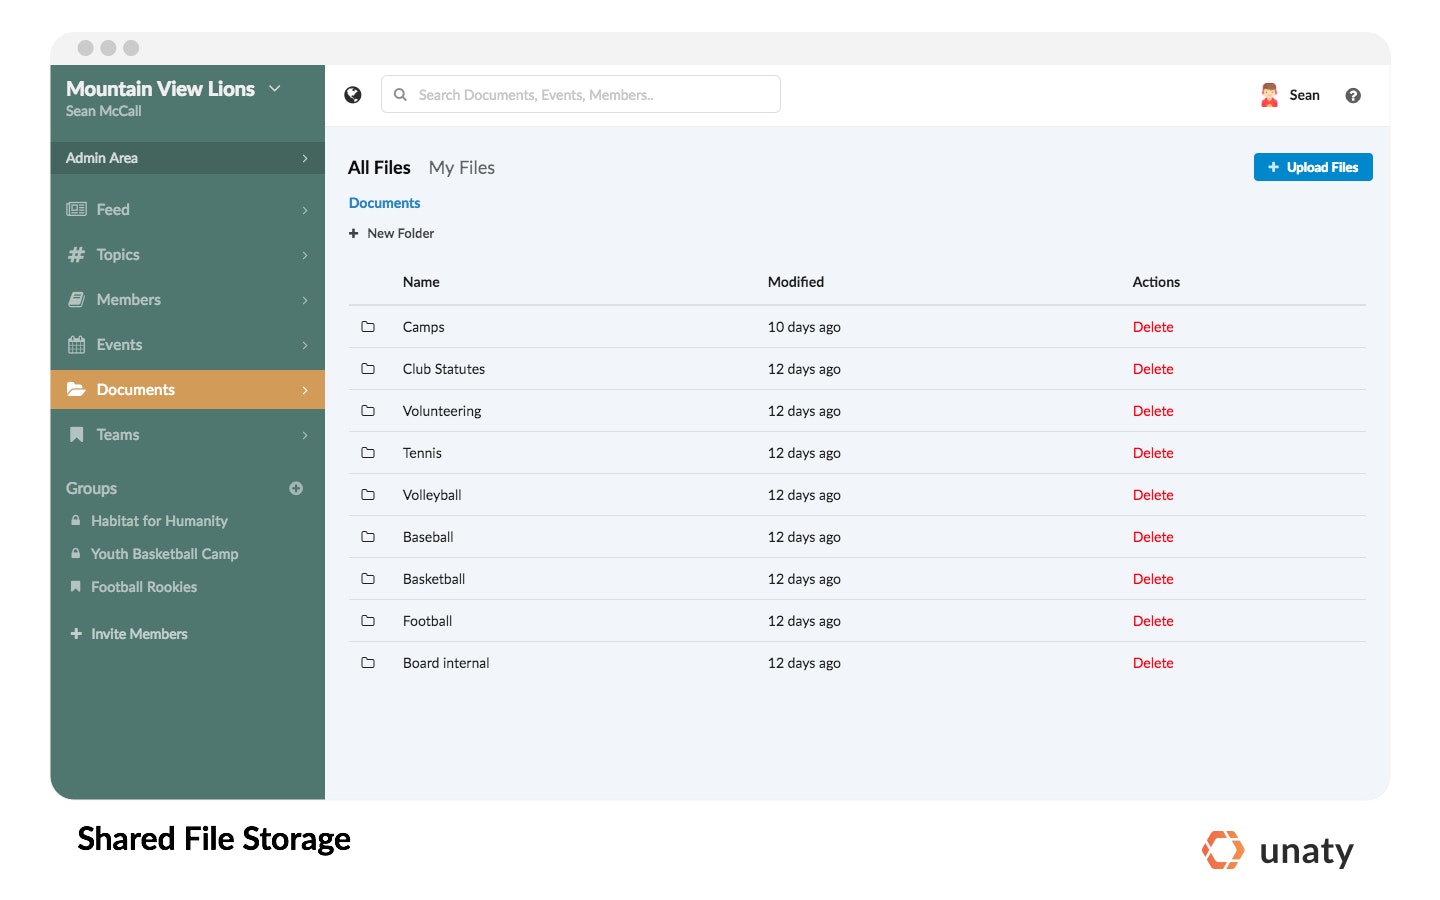This screenshot has height=900, width=1440.
Task: Click the Events calendar icon
Action: coord(76,344)
